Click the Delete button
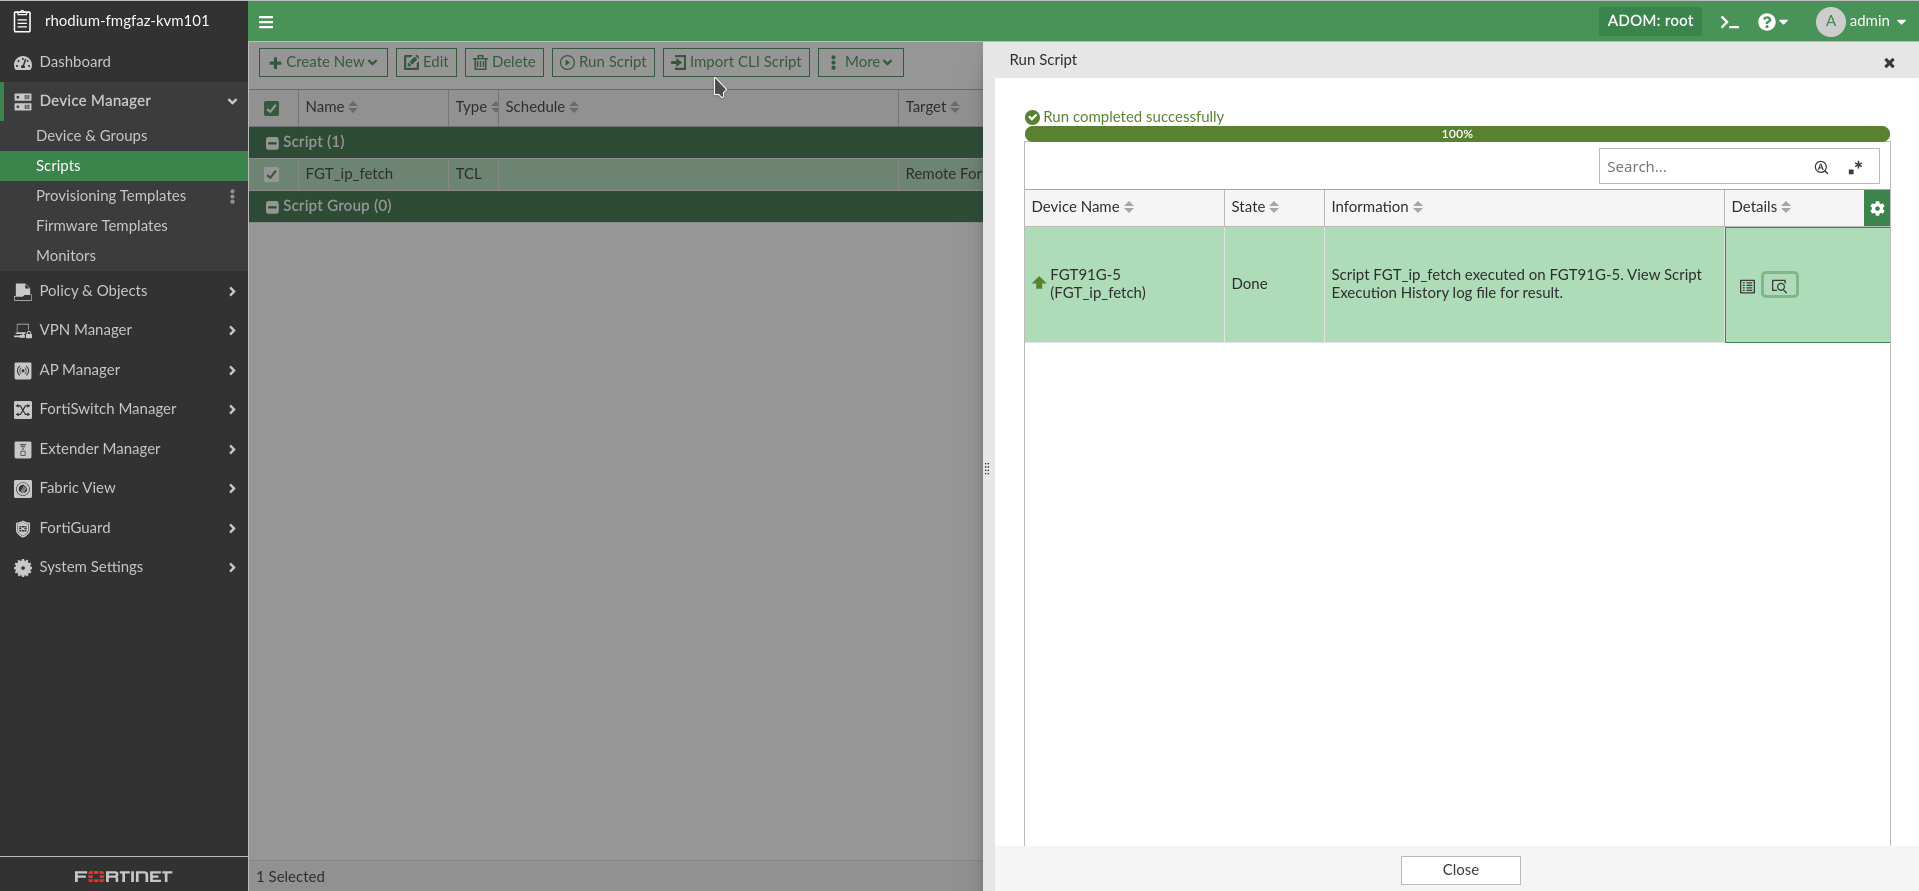Viewport: 1919px width, 891px height. (504, 62)
